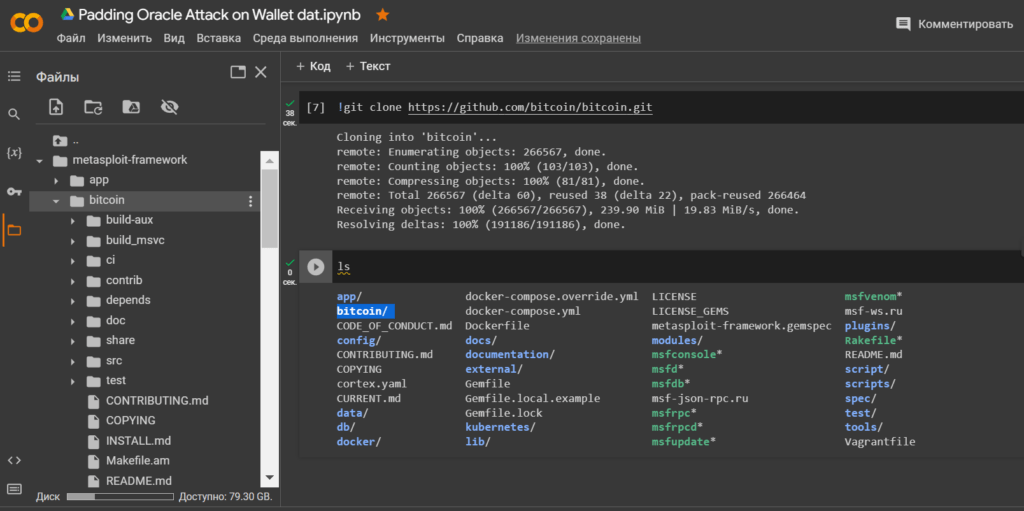Open the table of contents sidebar icon

point(14,77)
